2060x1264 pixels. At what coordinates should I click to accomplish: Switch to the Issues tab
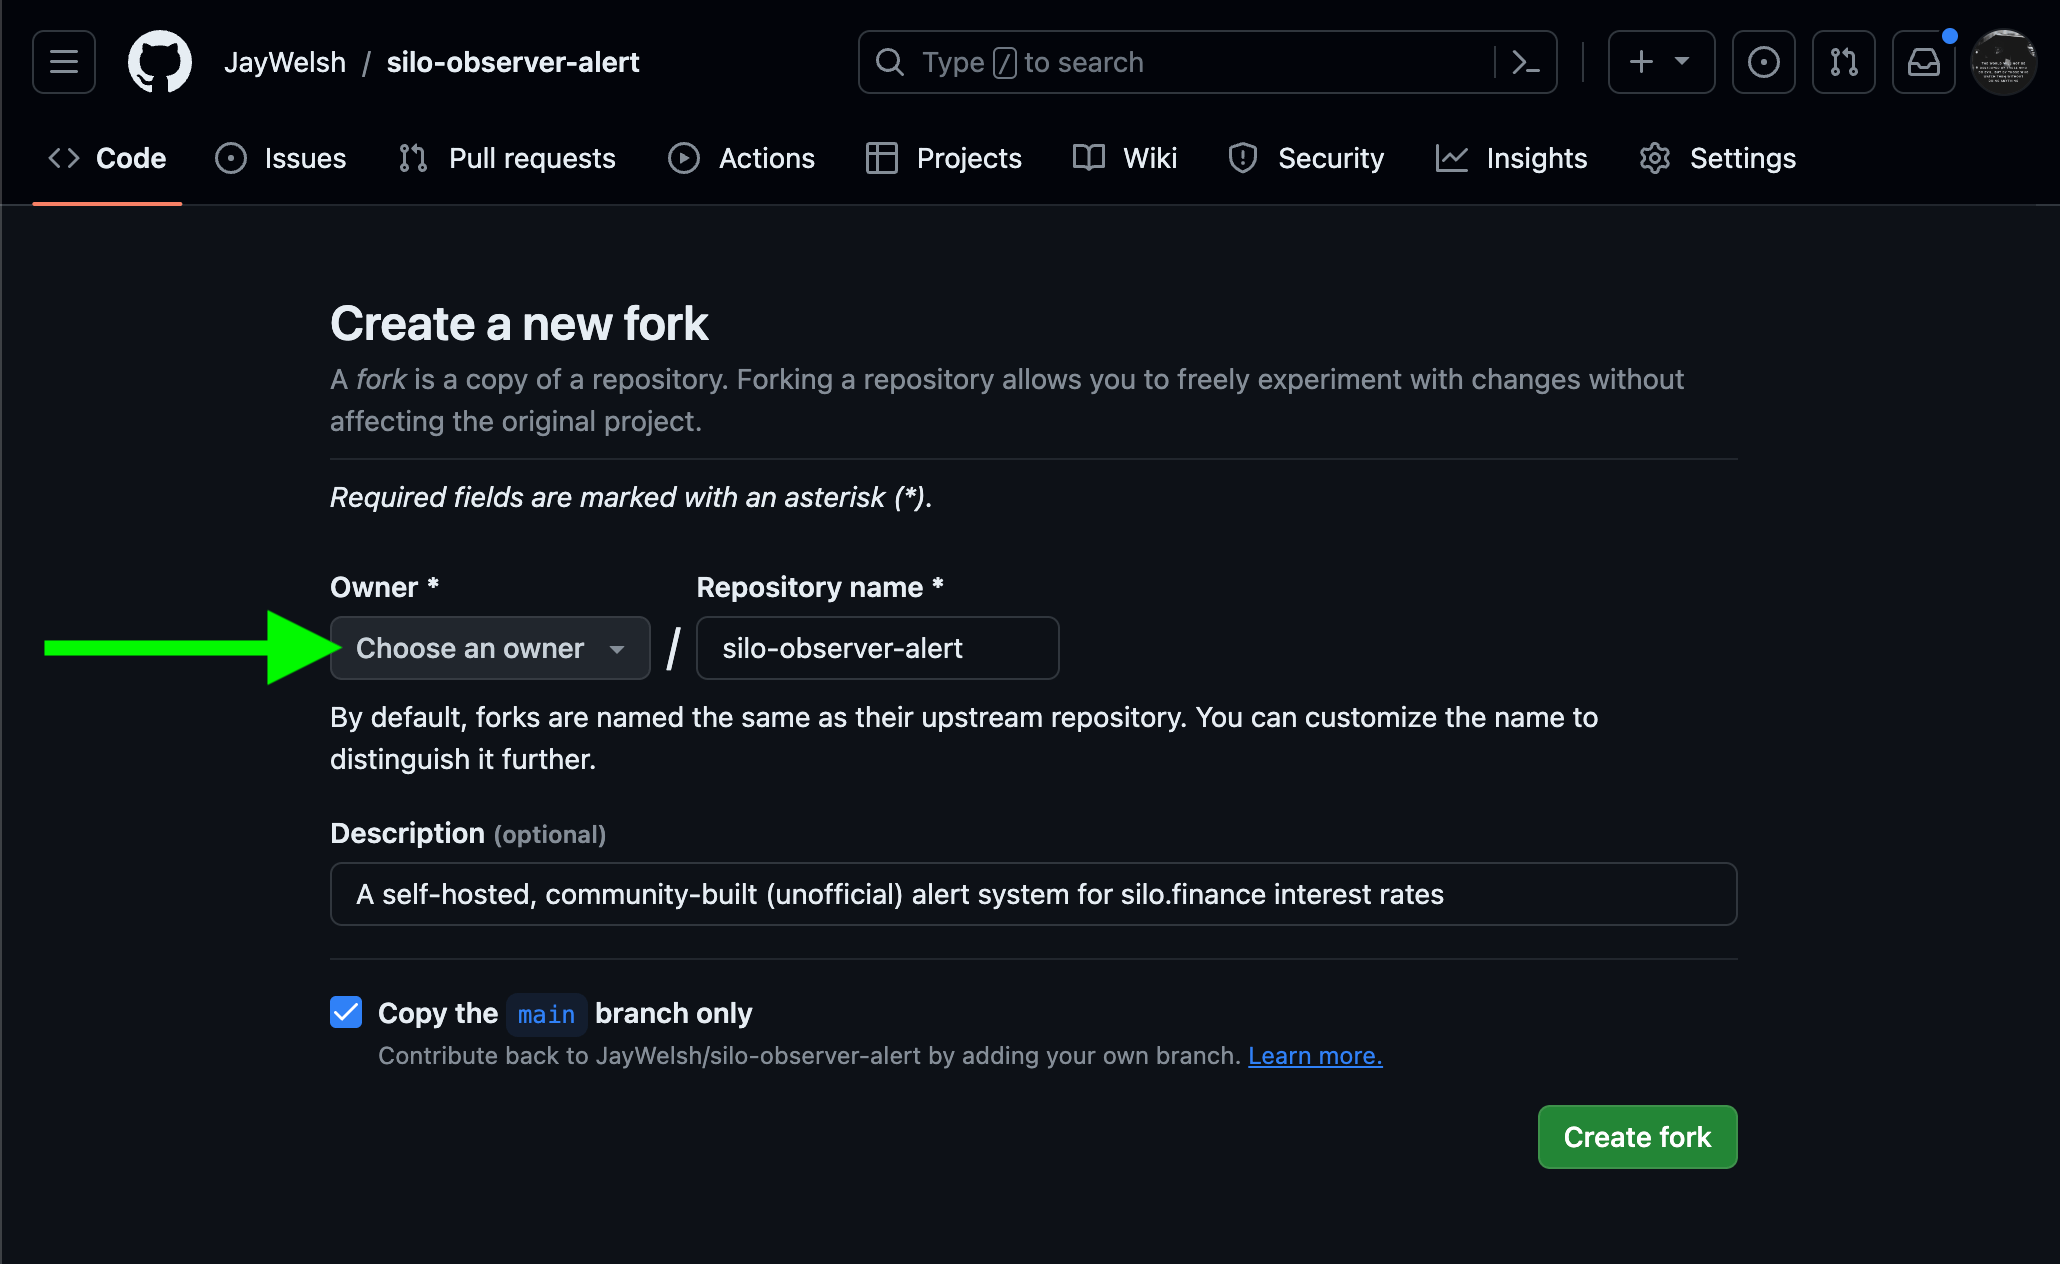281,158
